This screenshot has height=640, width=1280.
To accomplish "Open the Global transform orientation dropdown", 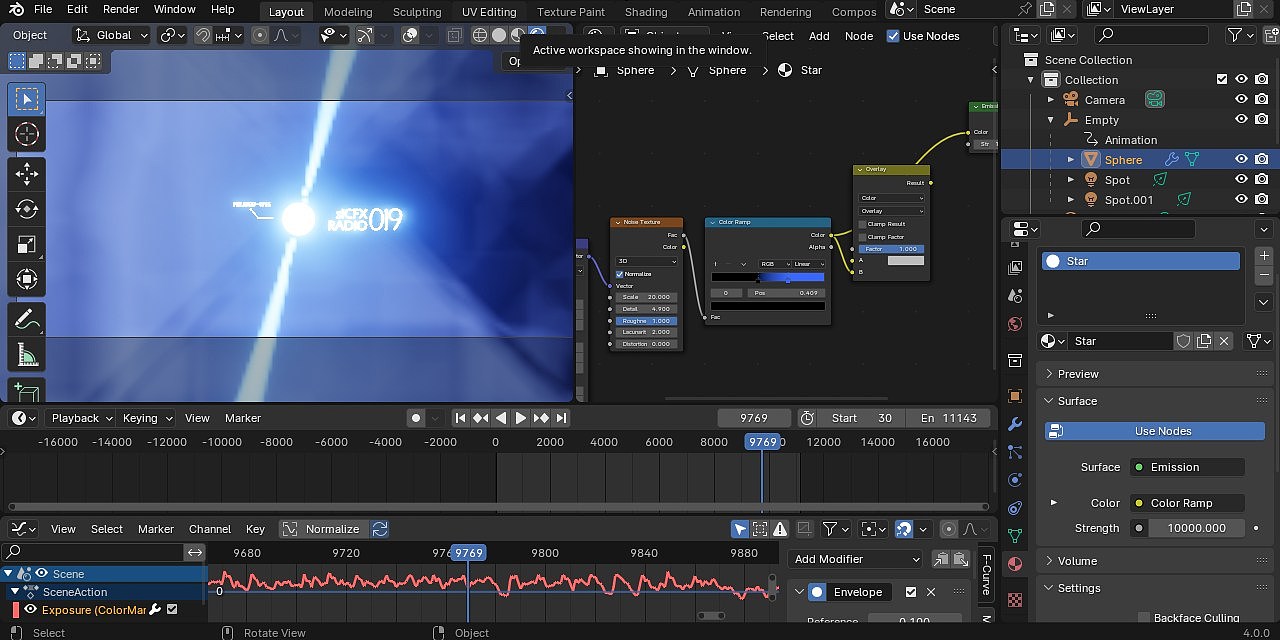I will (x=113, y=35).
